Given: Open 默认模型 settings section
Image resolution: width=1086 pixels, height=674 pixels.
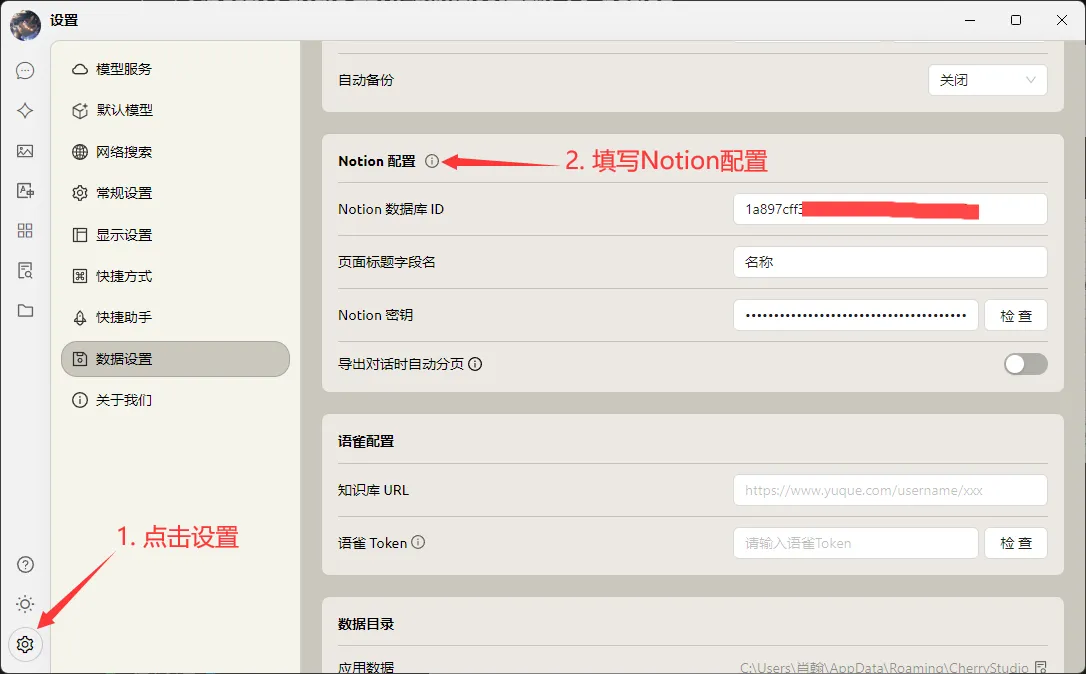Looking at the screenshot, I should [x=175, y=110].
